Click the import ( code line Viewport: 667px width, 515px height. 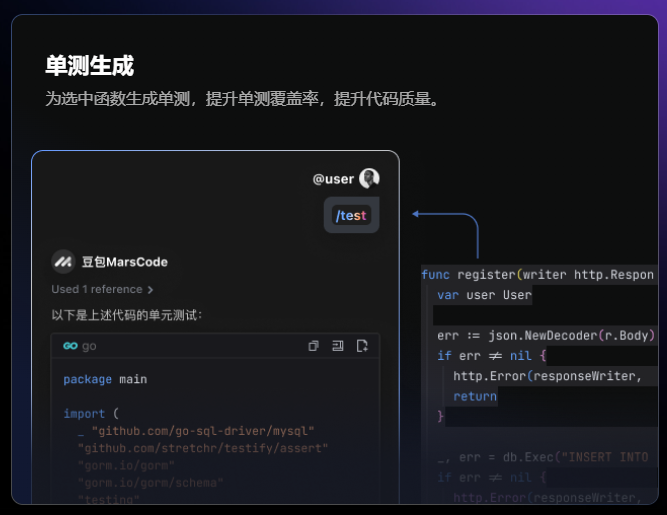pyautogui.click(x=91, y=413)
